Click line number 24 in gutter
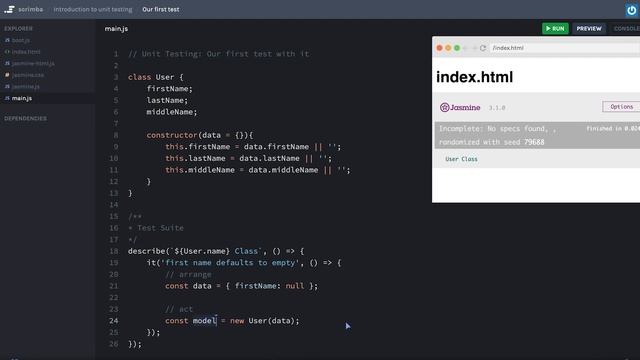The image size is (640, 360). 113,321
